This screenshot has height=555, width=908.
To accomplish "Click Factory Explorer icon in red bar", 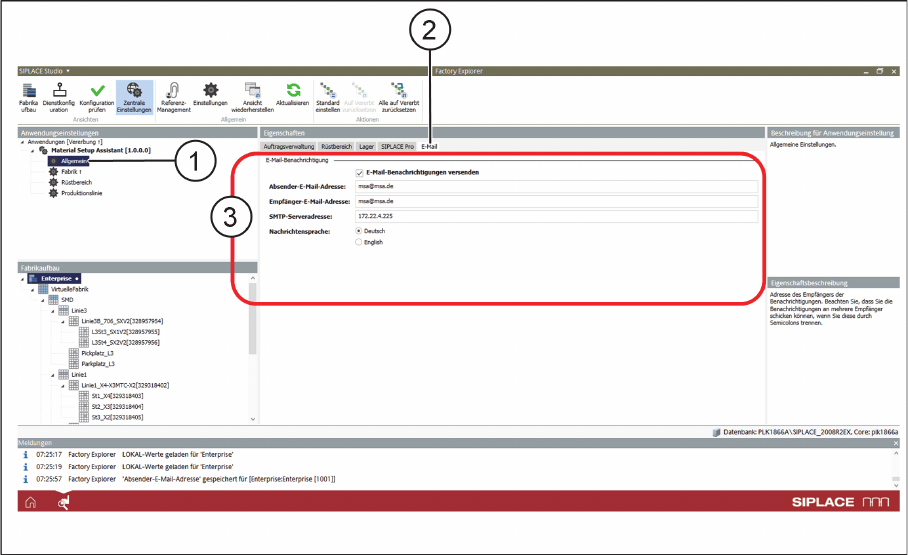I will [x=64, y=502].
